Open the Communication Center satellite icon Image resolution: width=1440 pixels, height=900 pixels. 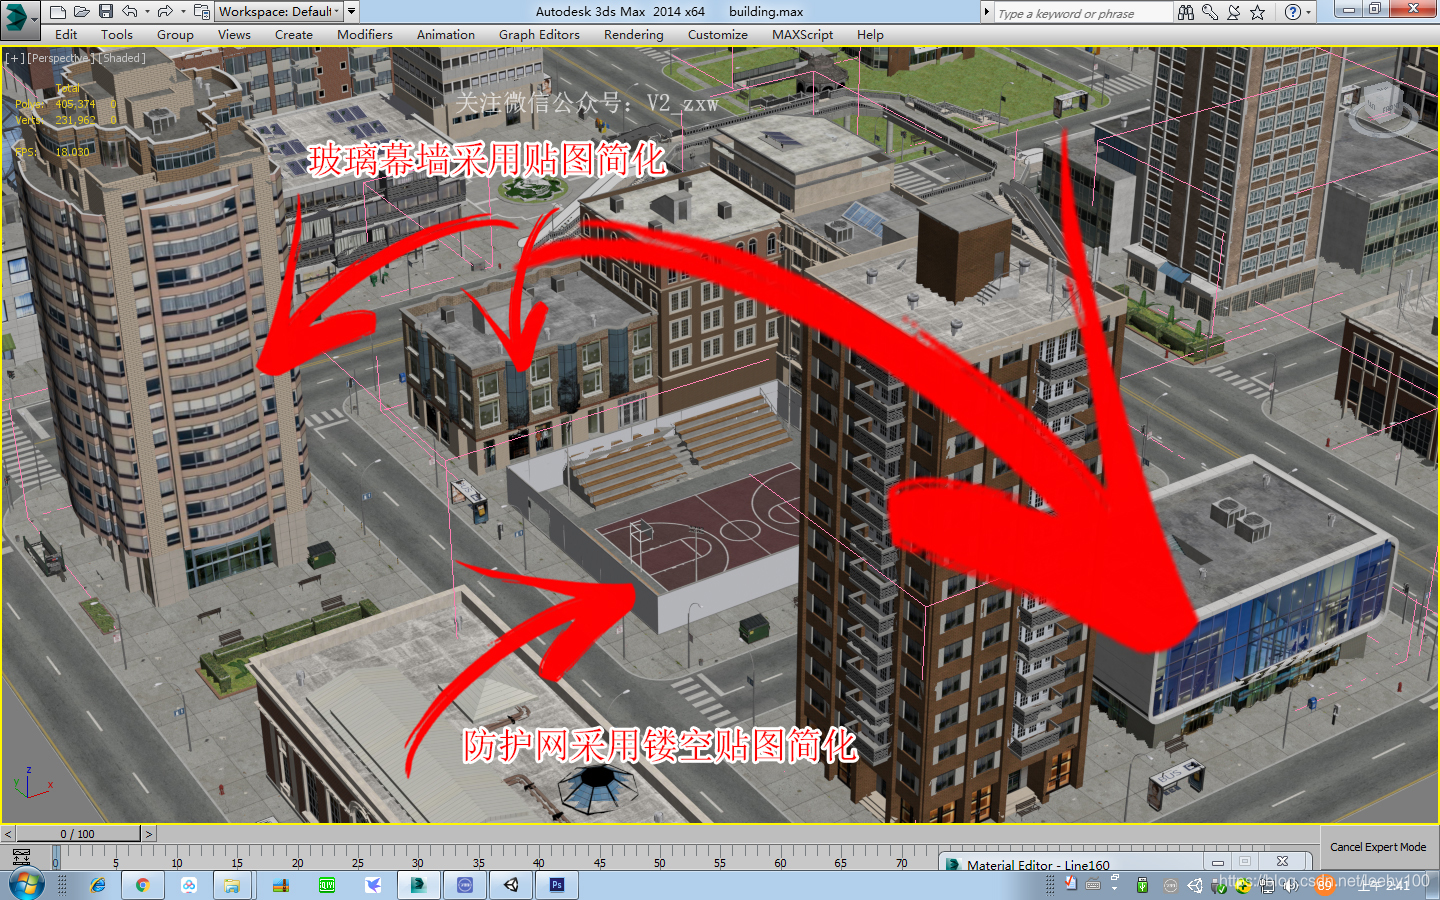(x=1233, y=13)
